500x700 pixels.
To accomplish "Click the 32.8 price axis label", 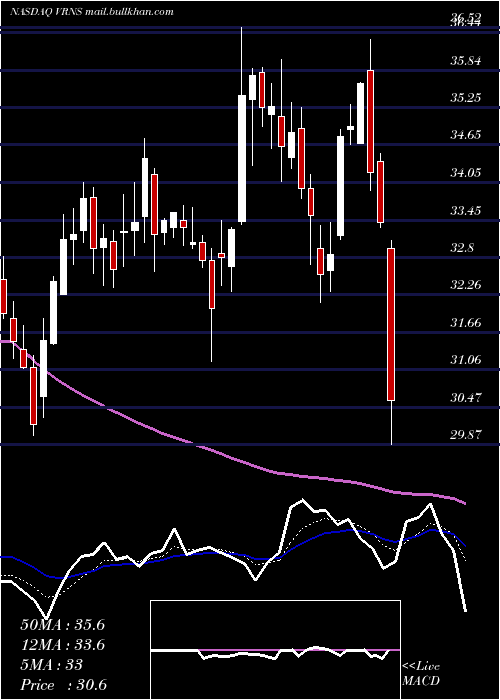I will pyautogui.click(x=461, y=248).
